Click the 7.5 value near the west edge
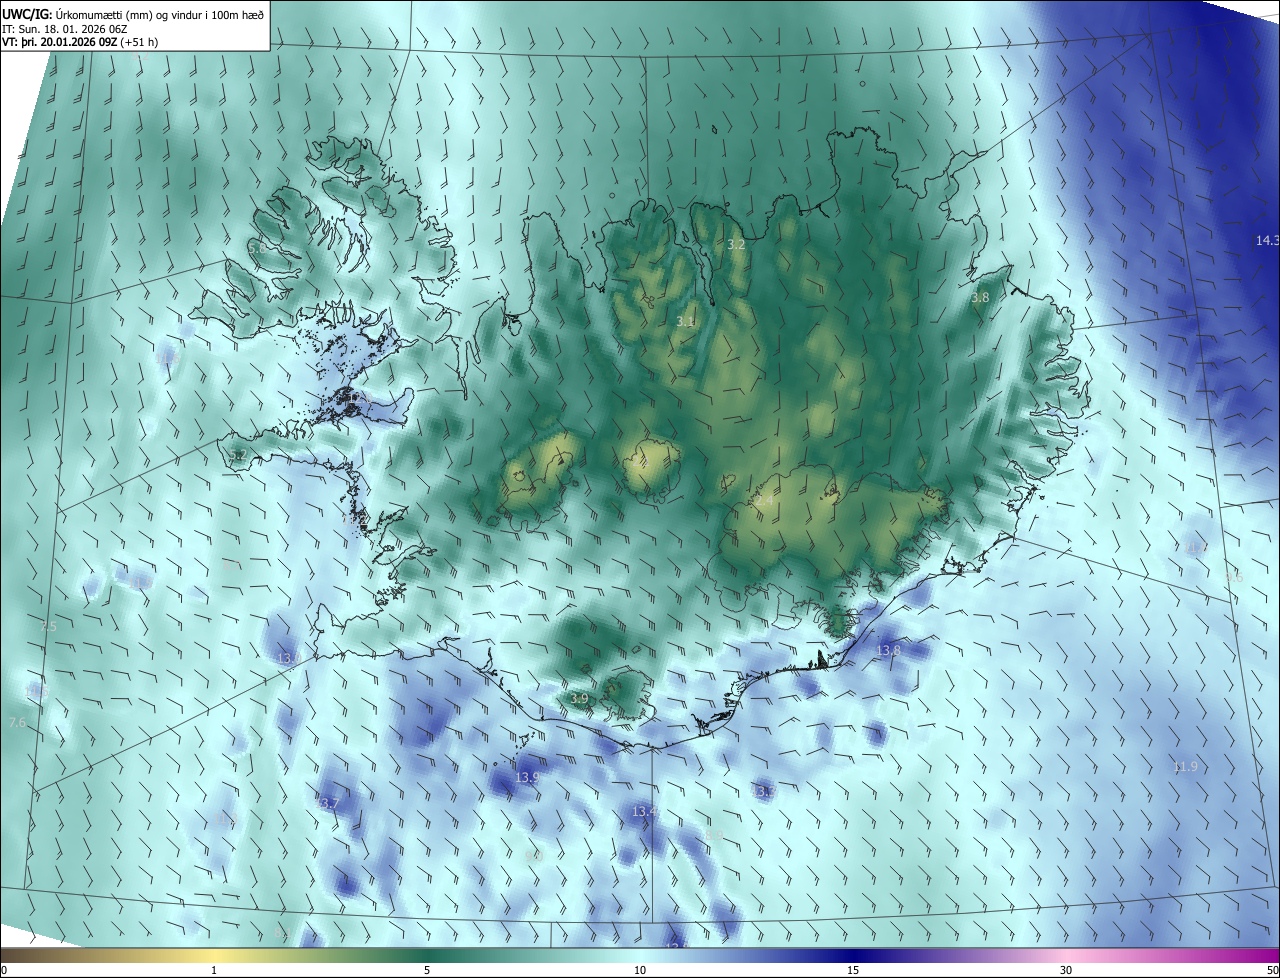 pos(49,626)
